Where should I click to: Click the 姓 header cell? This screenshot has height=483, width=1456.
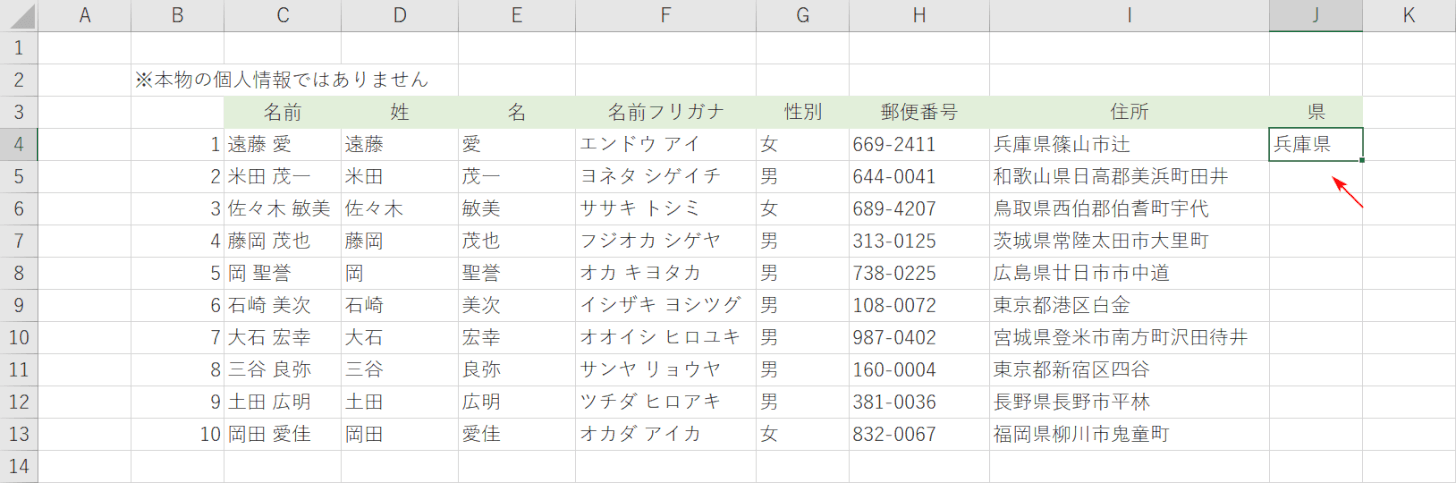pyautogui.click(x=400, y=112)
